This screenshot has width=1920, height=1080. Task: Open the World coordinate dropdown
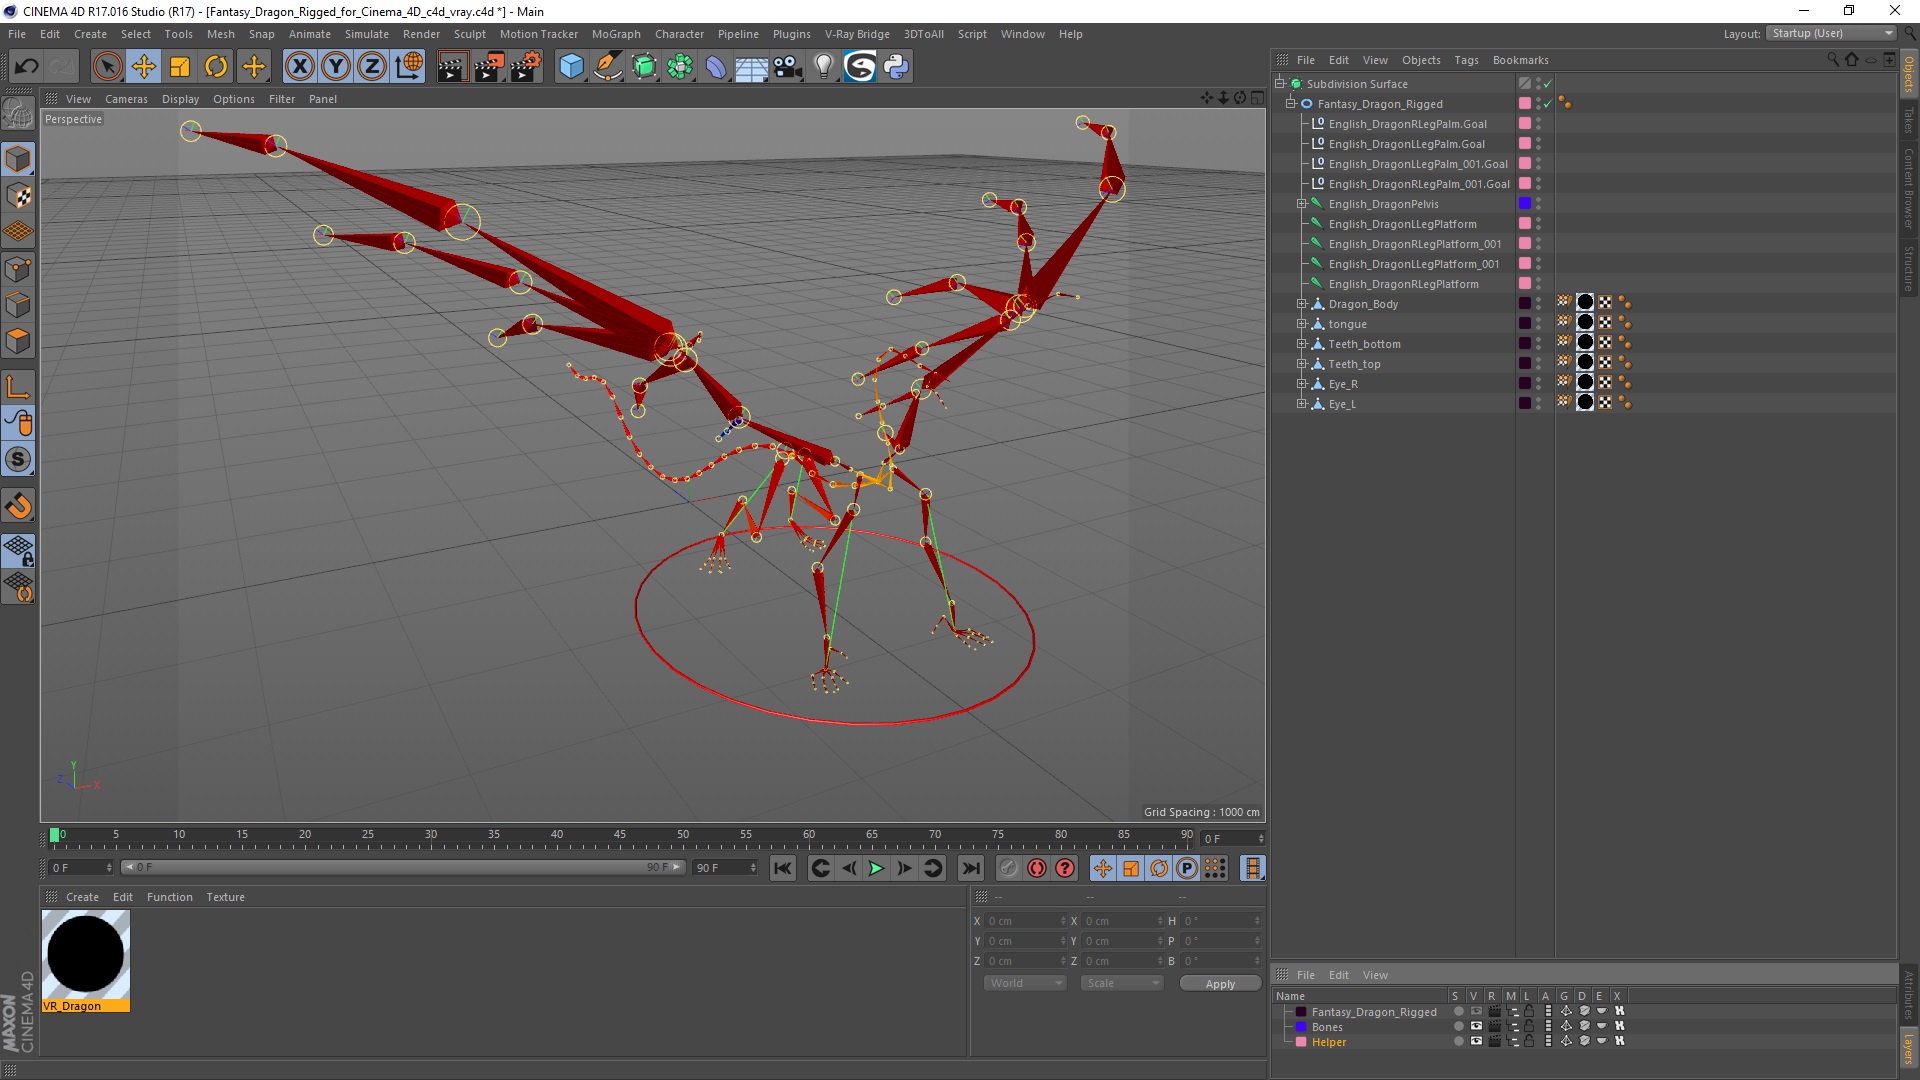point(1025,984)
